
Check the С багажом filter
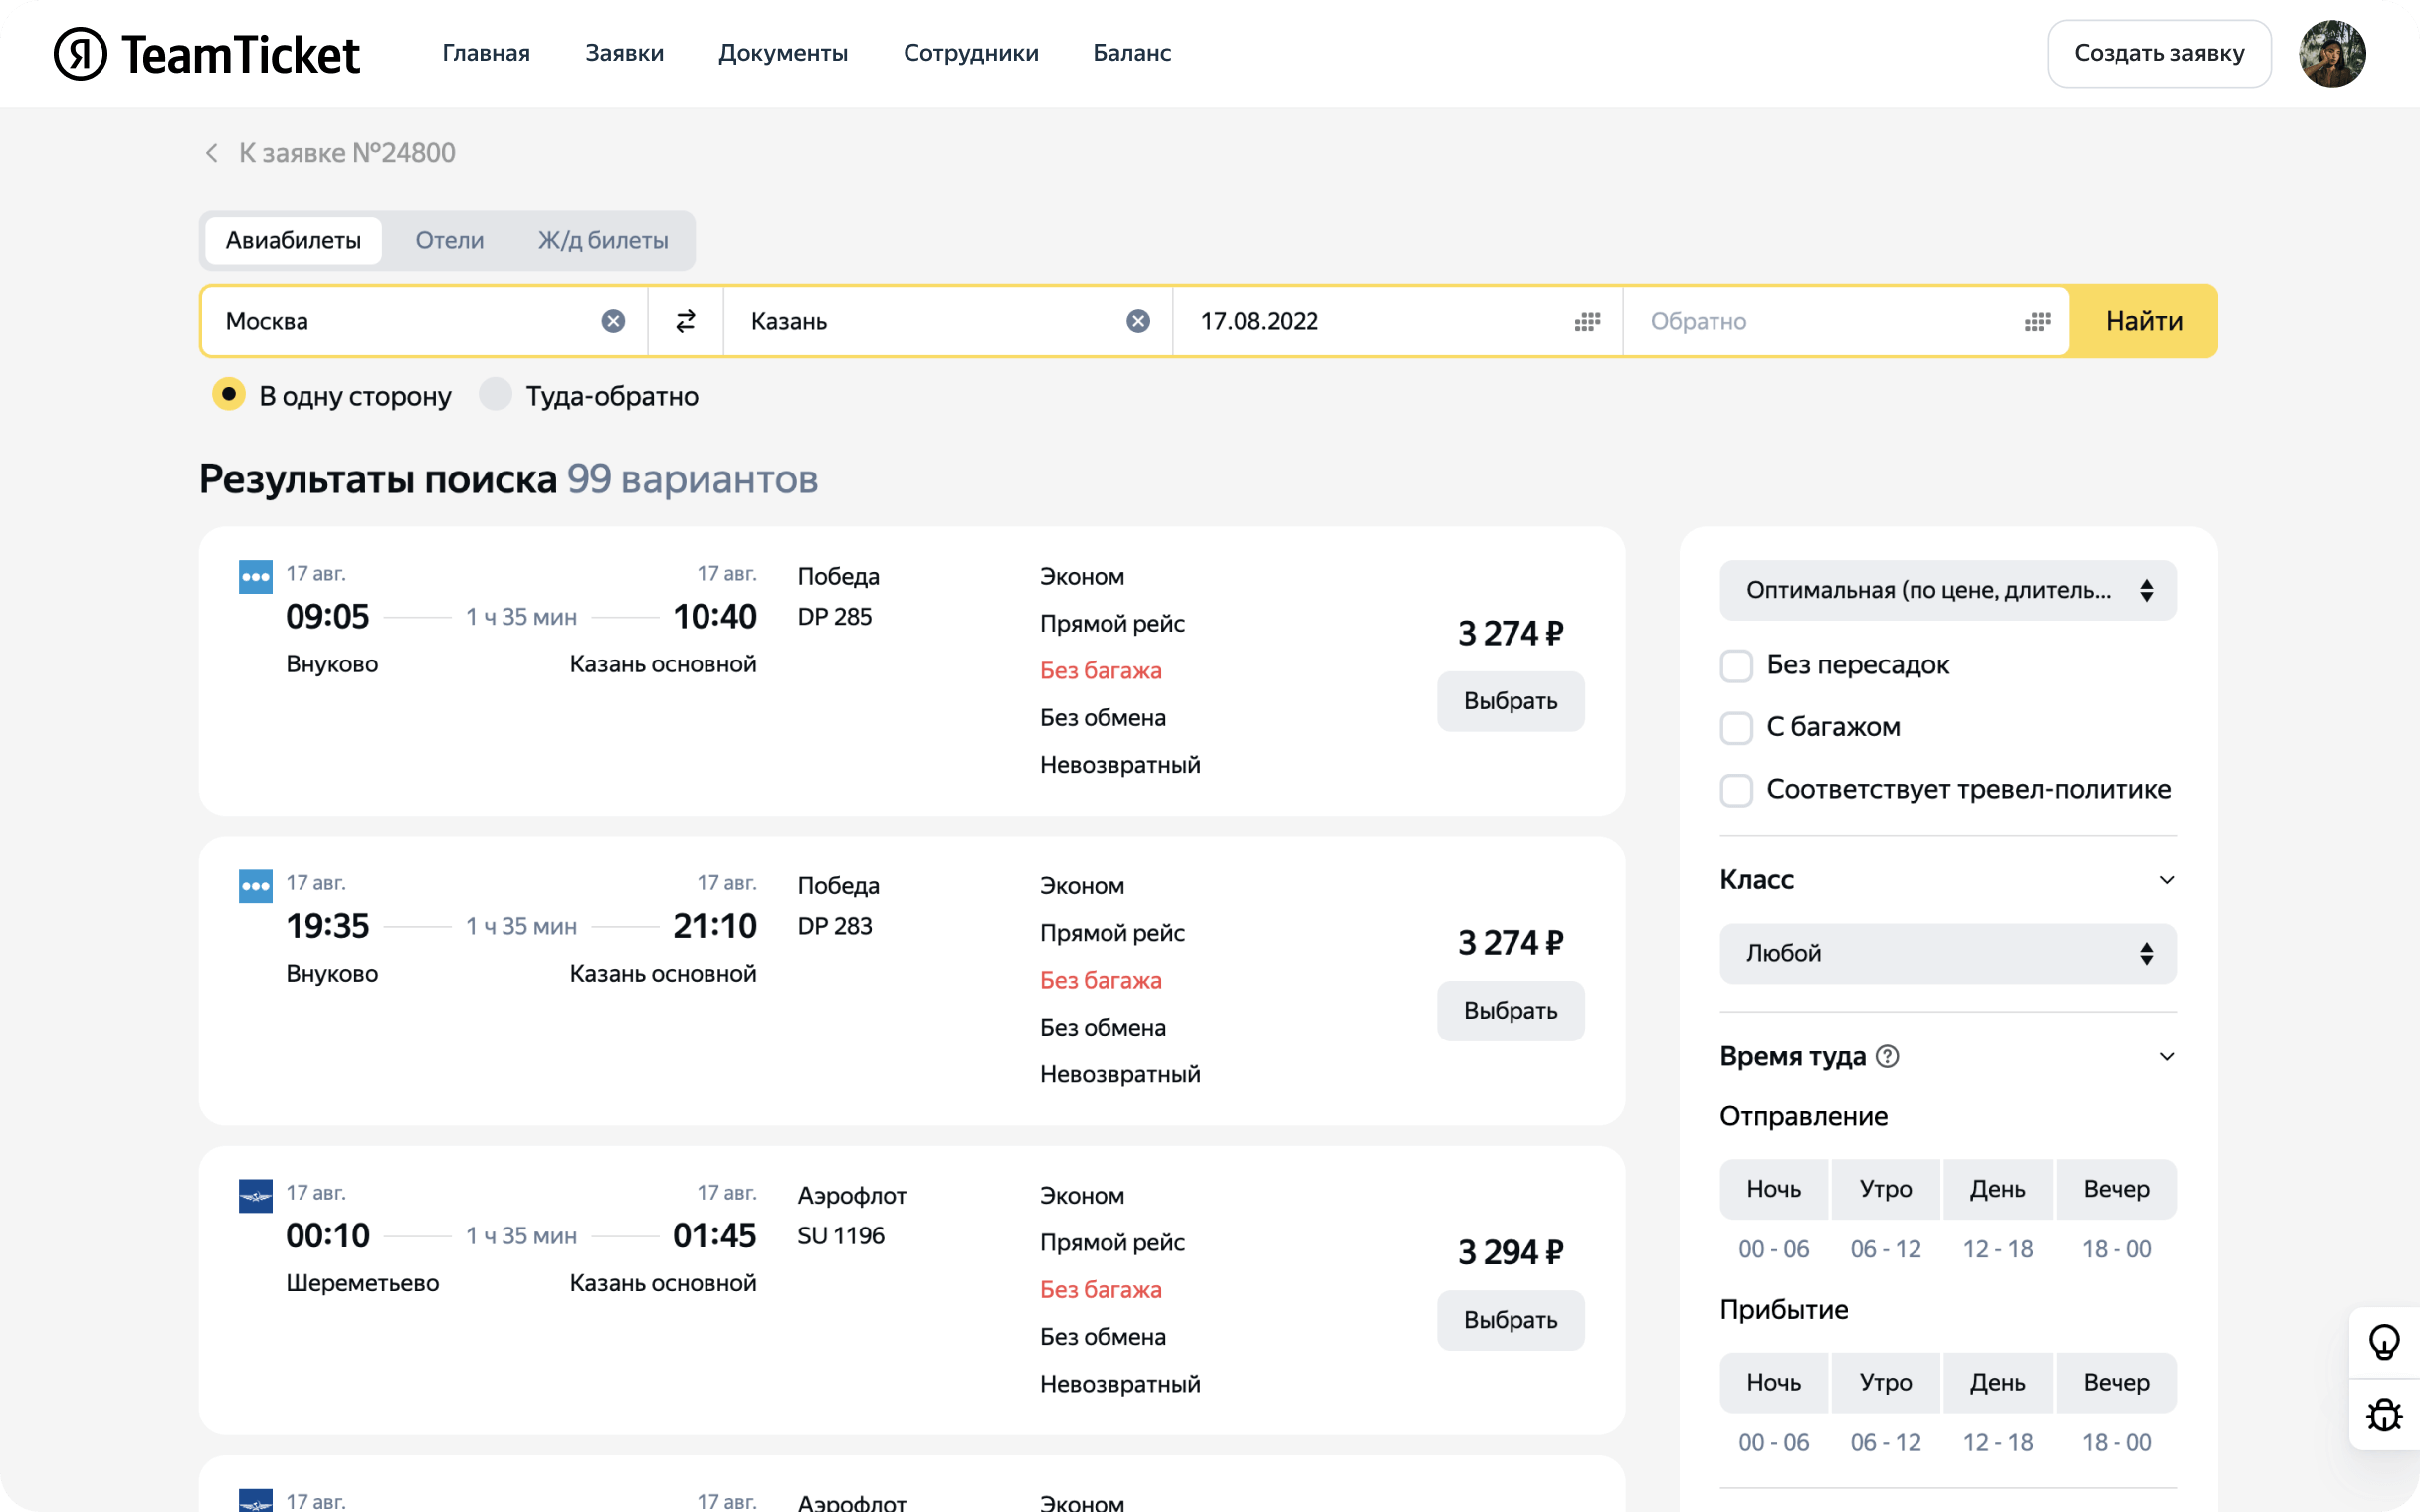[x=1736, y=728]
